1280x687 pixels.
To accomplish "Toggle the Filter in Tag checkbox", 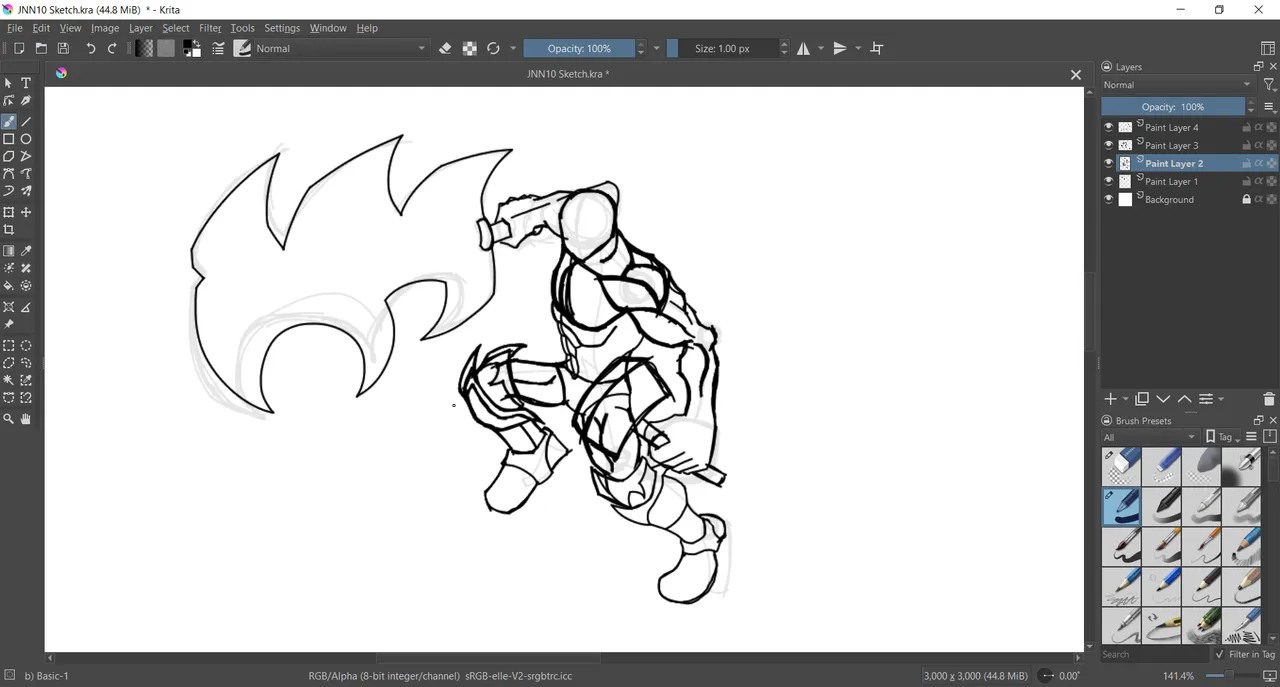I will (1219, 654).
